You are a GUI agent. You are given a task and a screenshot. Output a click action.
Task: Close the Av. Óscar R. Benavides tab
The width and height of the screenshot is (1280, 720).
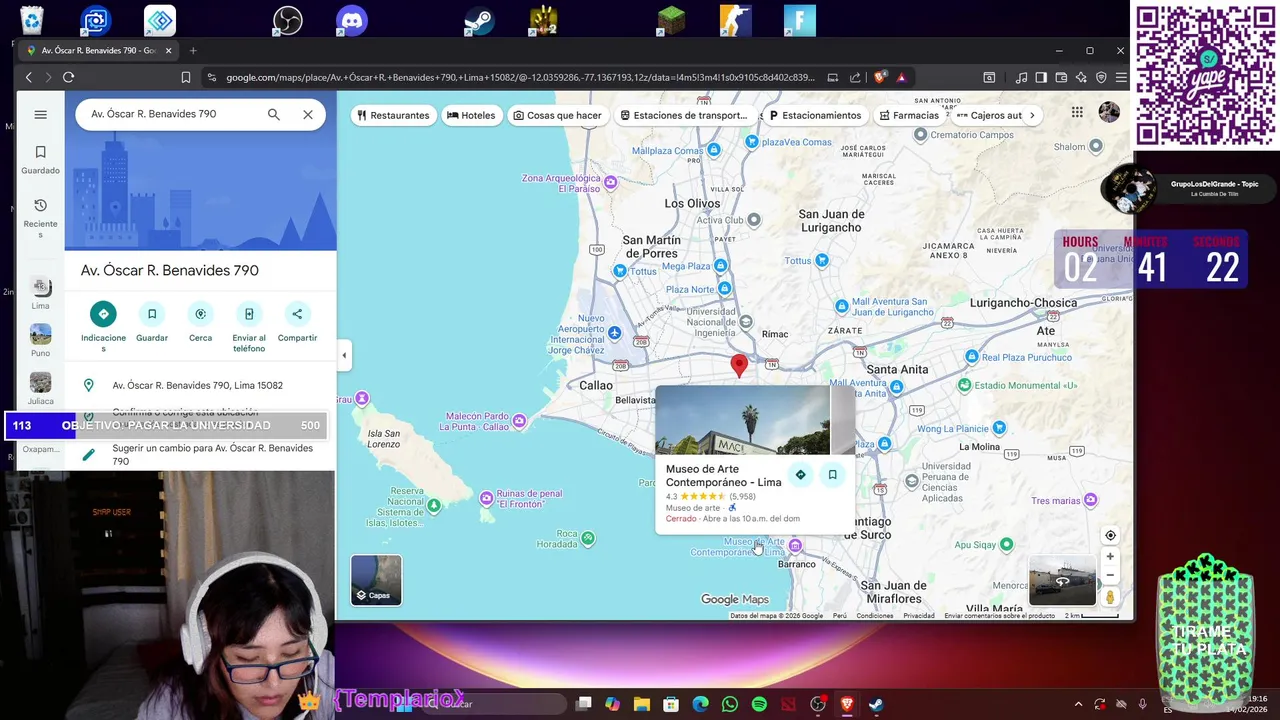[169, 51]
